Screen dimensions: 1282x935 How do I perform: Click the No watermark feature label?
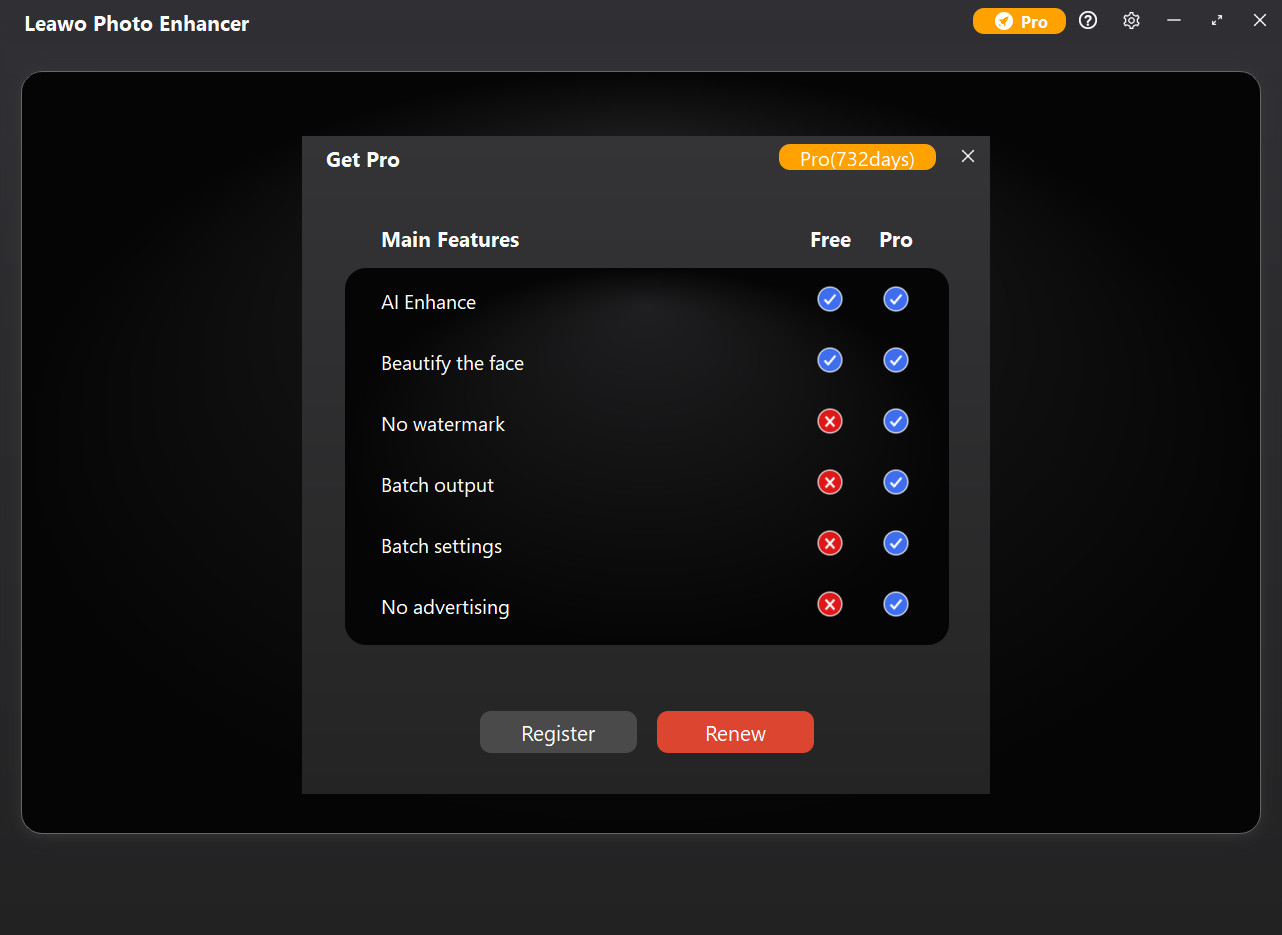[443, 424]
